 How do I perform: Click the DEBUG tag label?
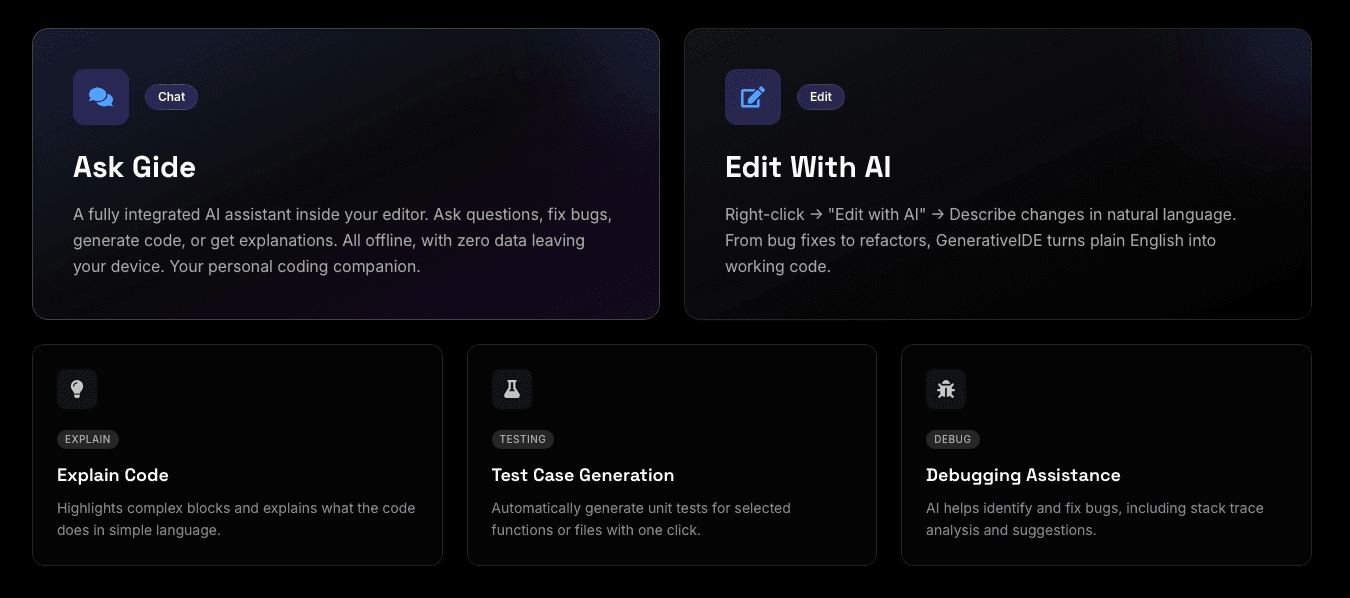(x=953, y=439)
